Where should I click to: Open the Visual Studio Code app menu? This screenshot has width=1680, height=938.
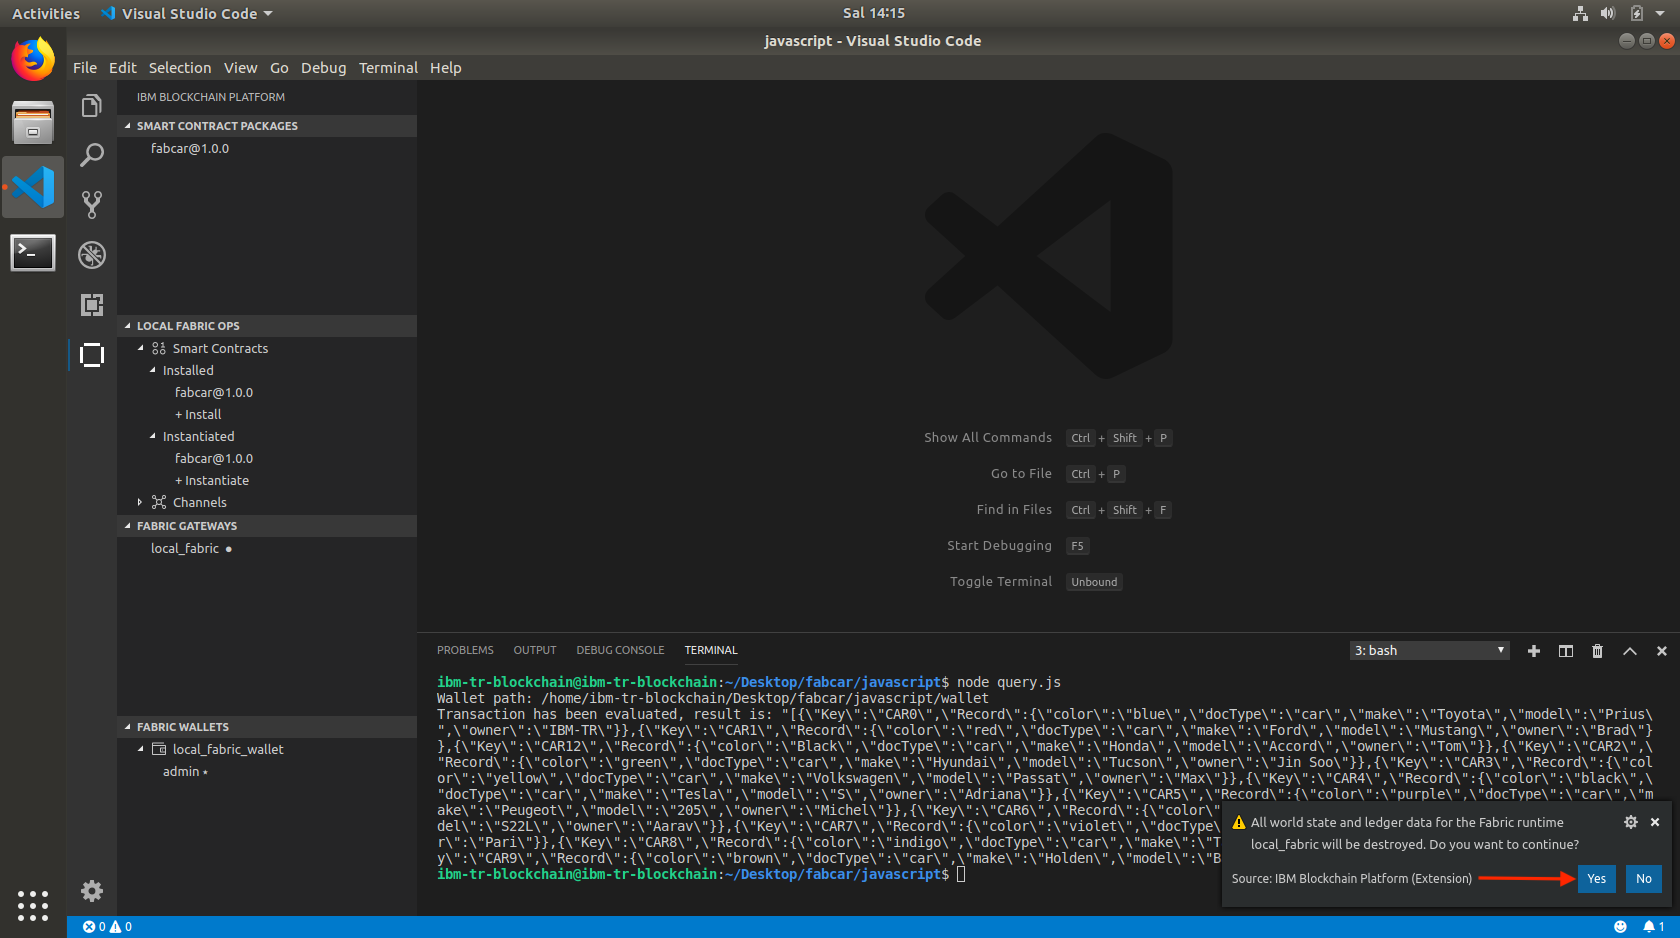tap(187, 13)
